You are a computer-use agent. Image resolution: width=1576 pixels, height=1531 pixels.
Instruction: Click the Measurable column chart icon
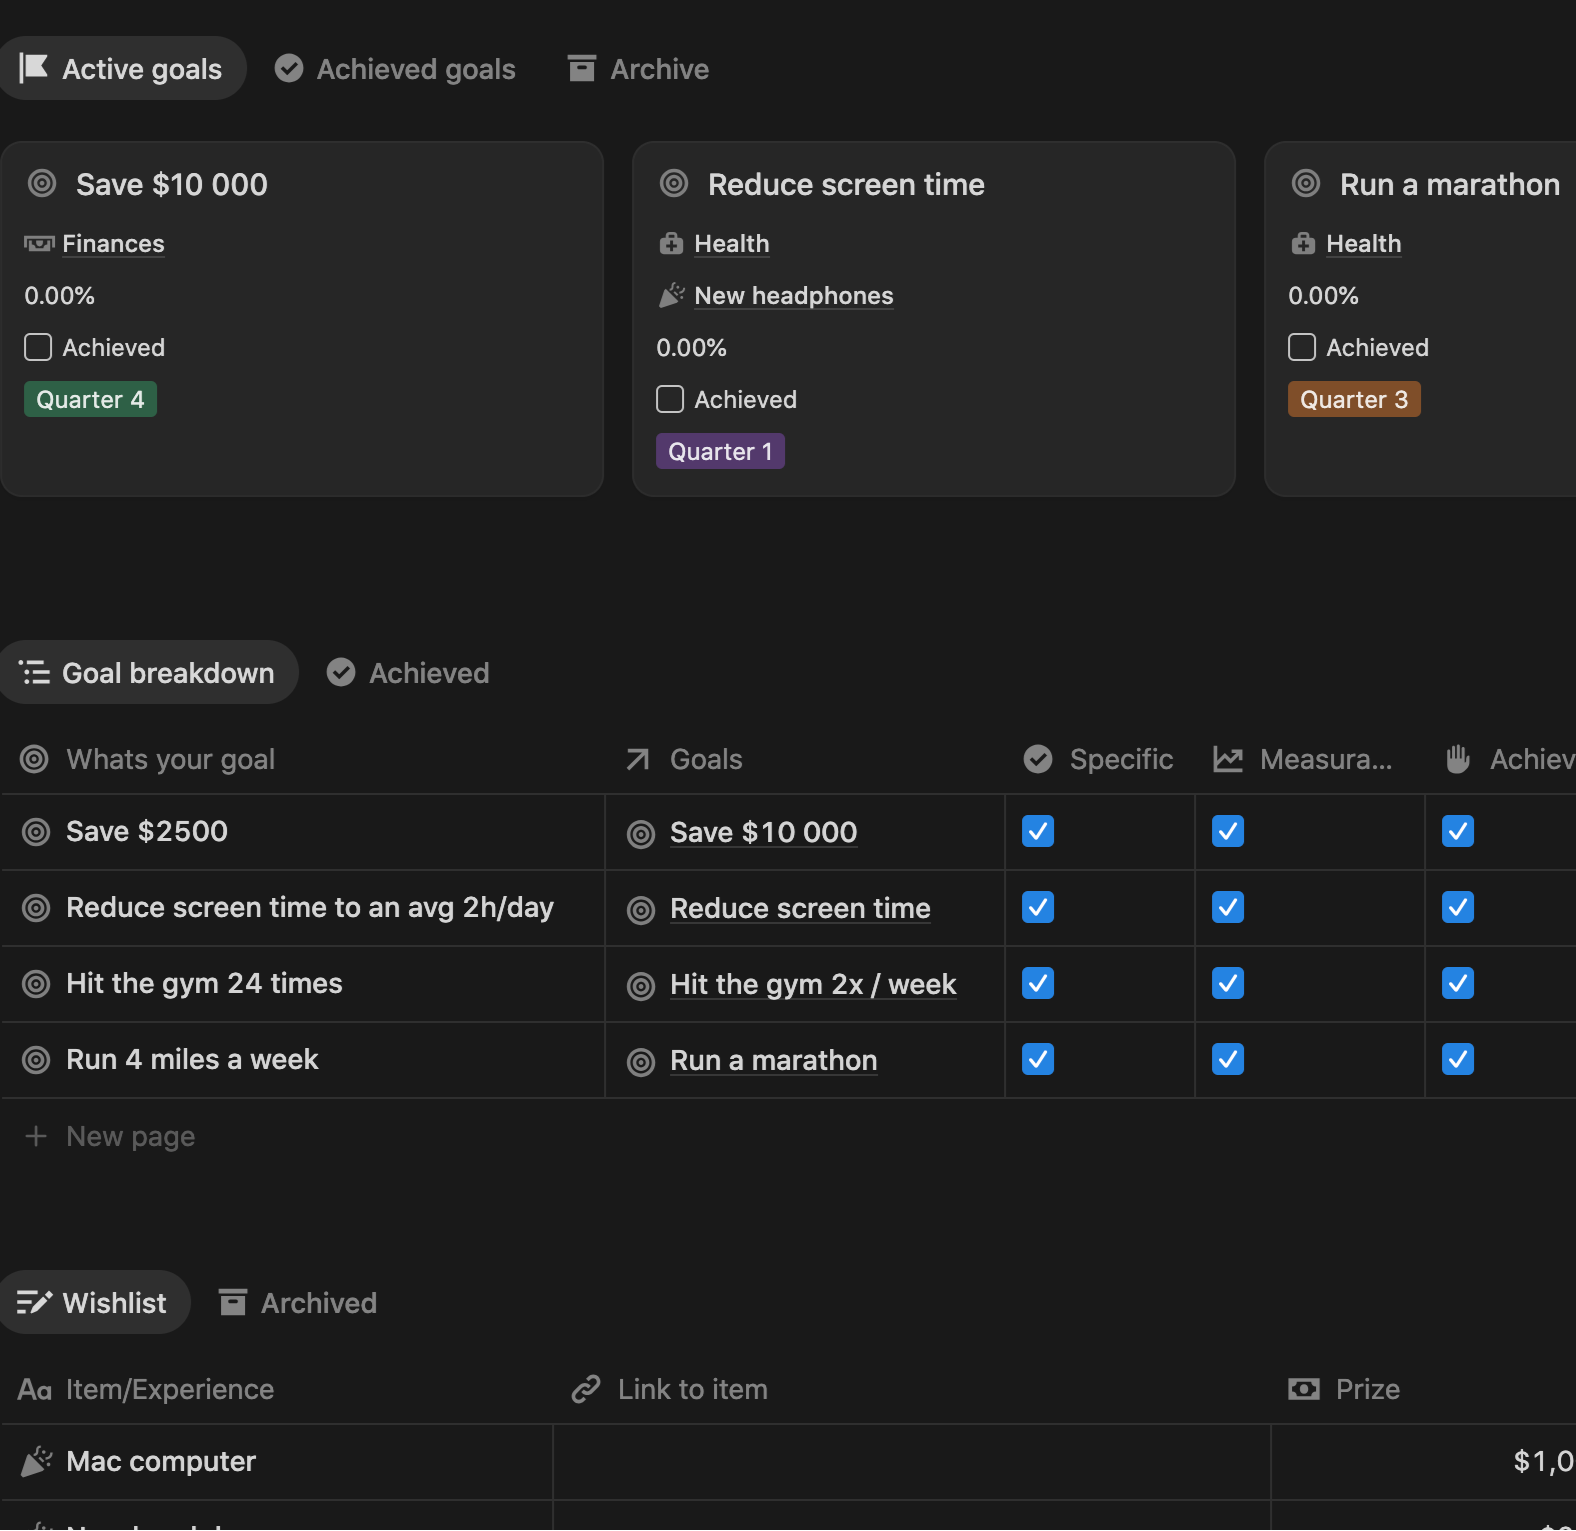click(x=1228, y=760)
